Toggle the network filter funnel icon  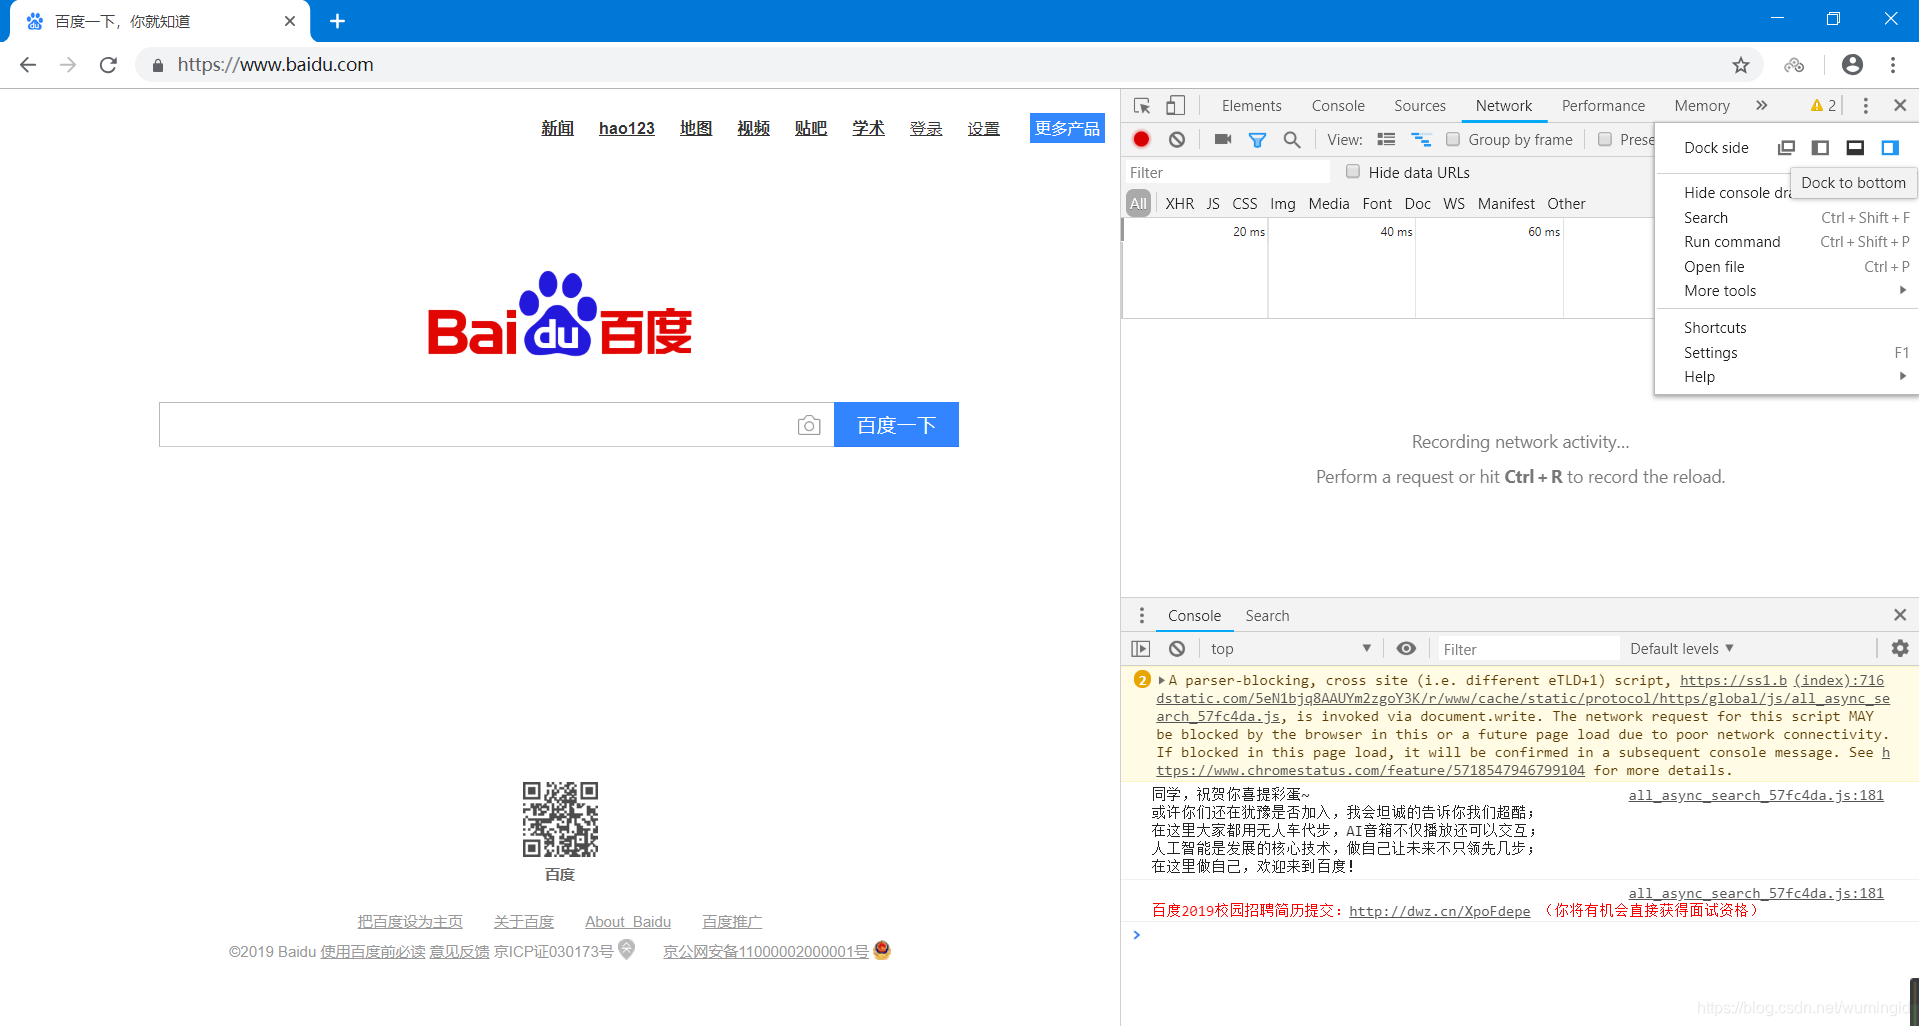point(1257,140)
